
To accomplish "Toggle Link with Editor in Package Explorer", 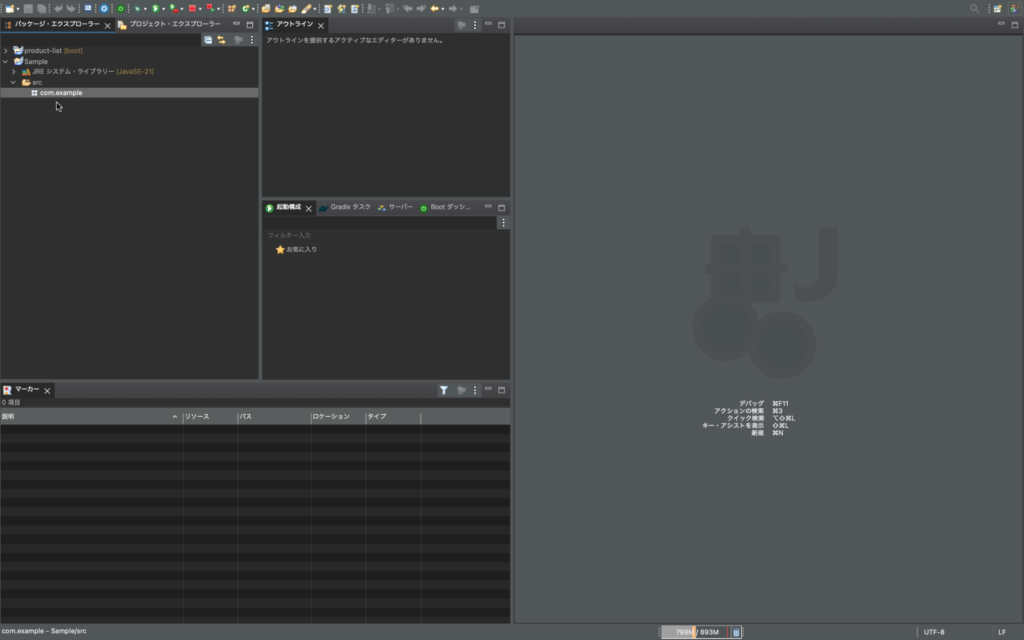I will pyautogui.click(x=221, y=40).
